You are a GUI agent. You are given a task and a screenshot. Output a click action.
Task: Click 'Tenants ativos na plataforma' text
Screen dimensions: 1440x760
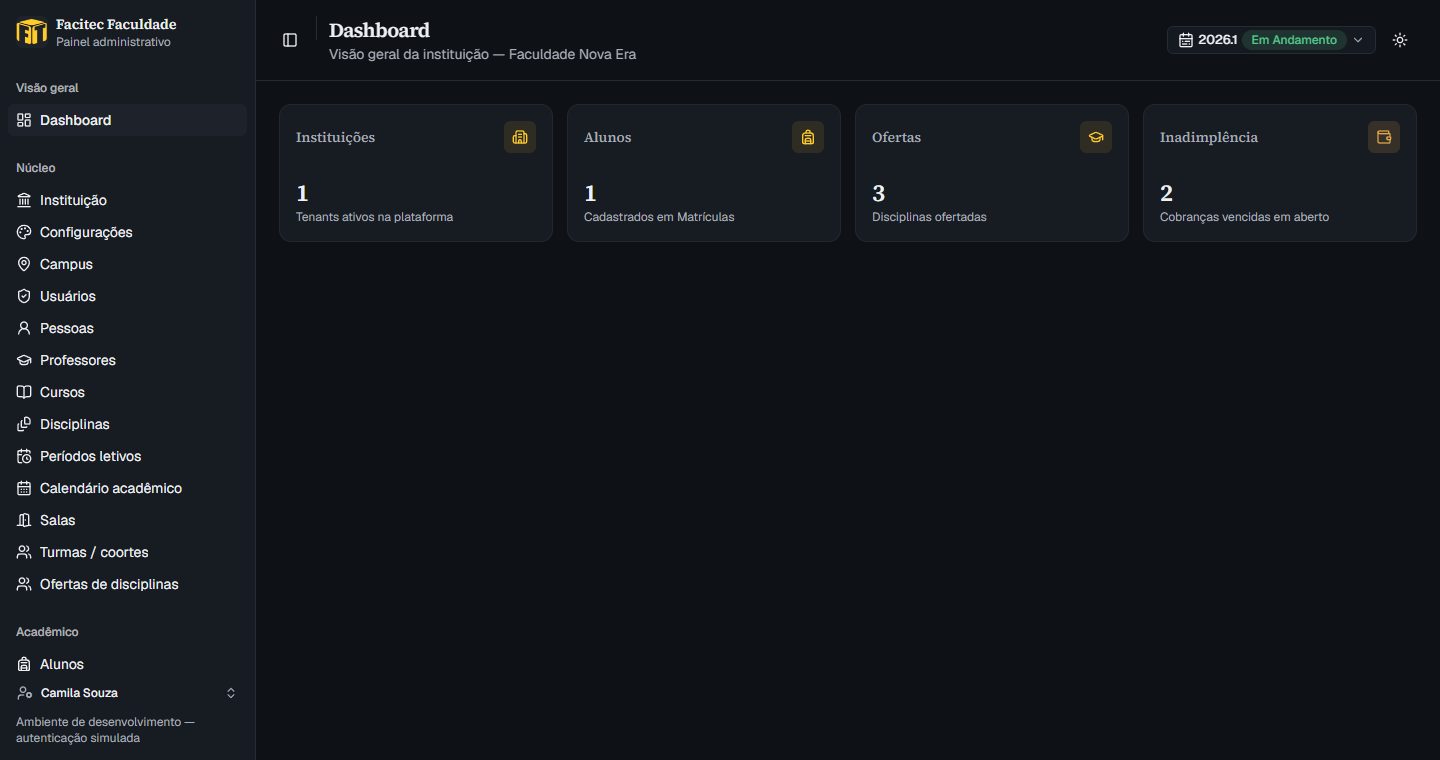pyautogui.click(x=374, y=217)
